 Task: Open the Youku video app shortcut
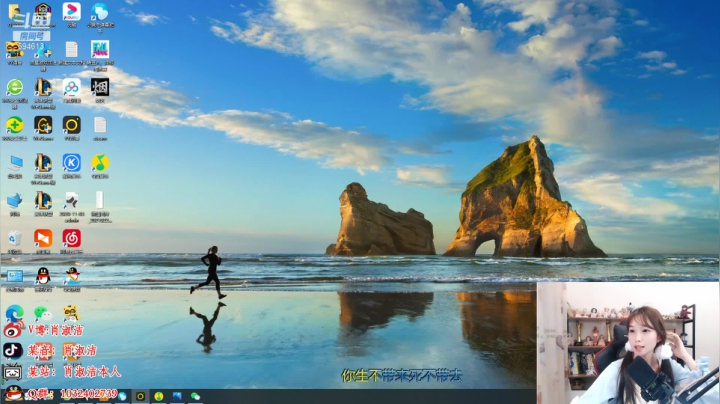(x=72, y=11)
